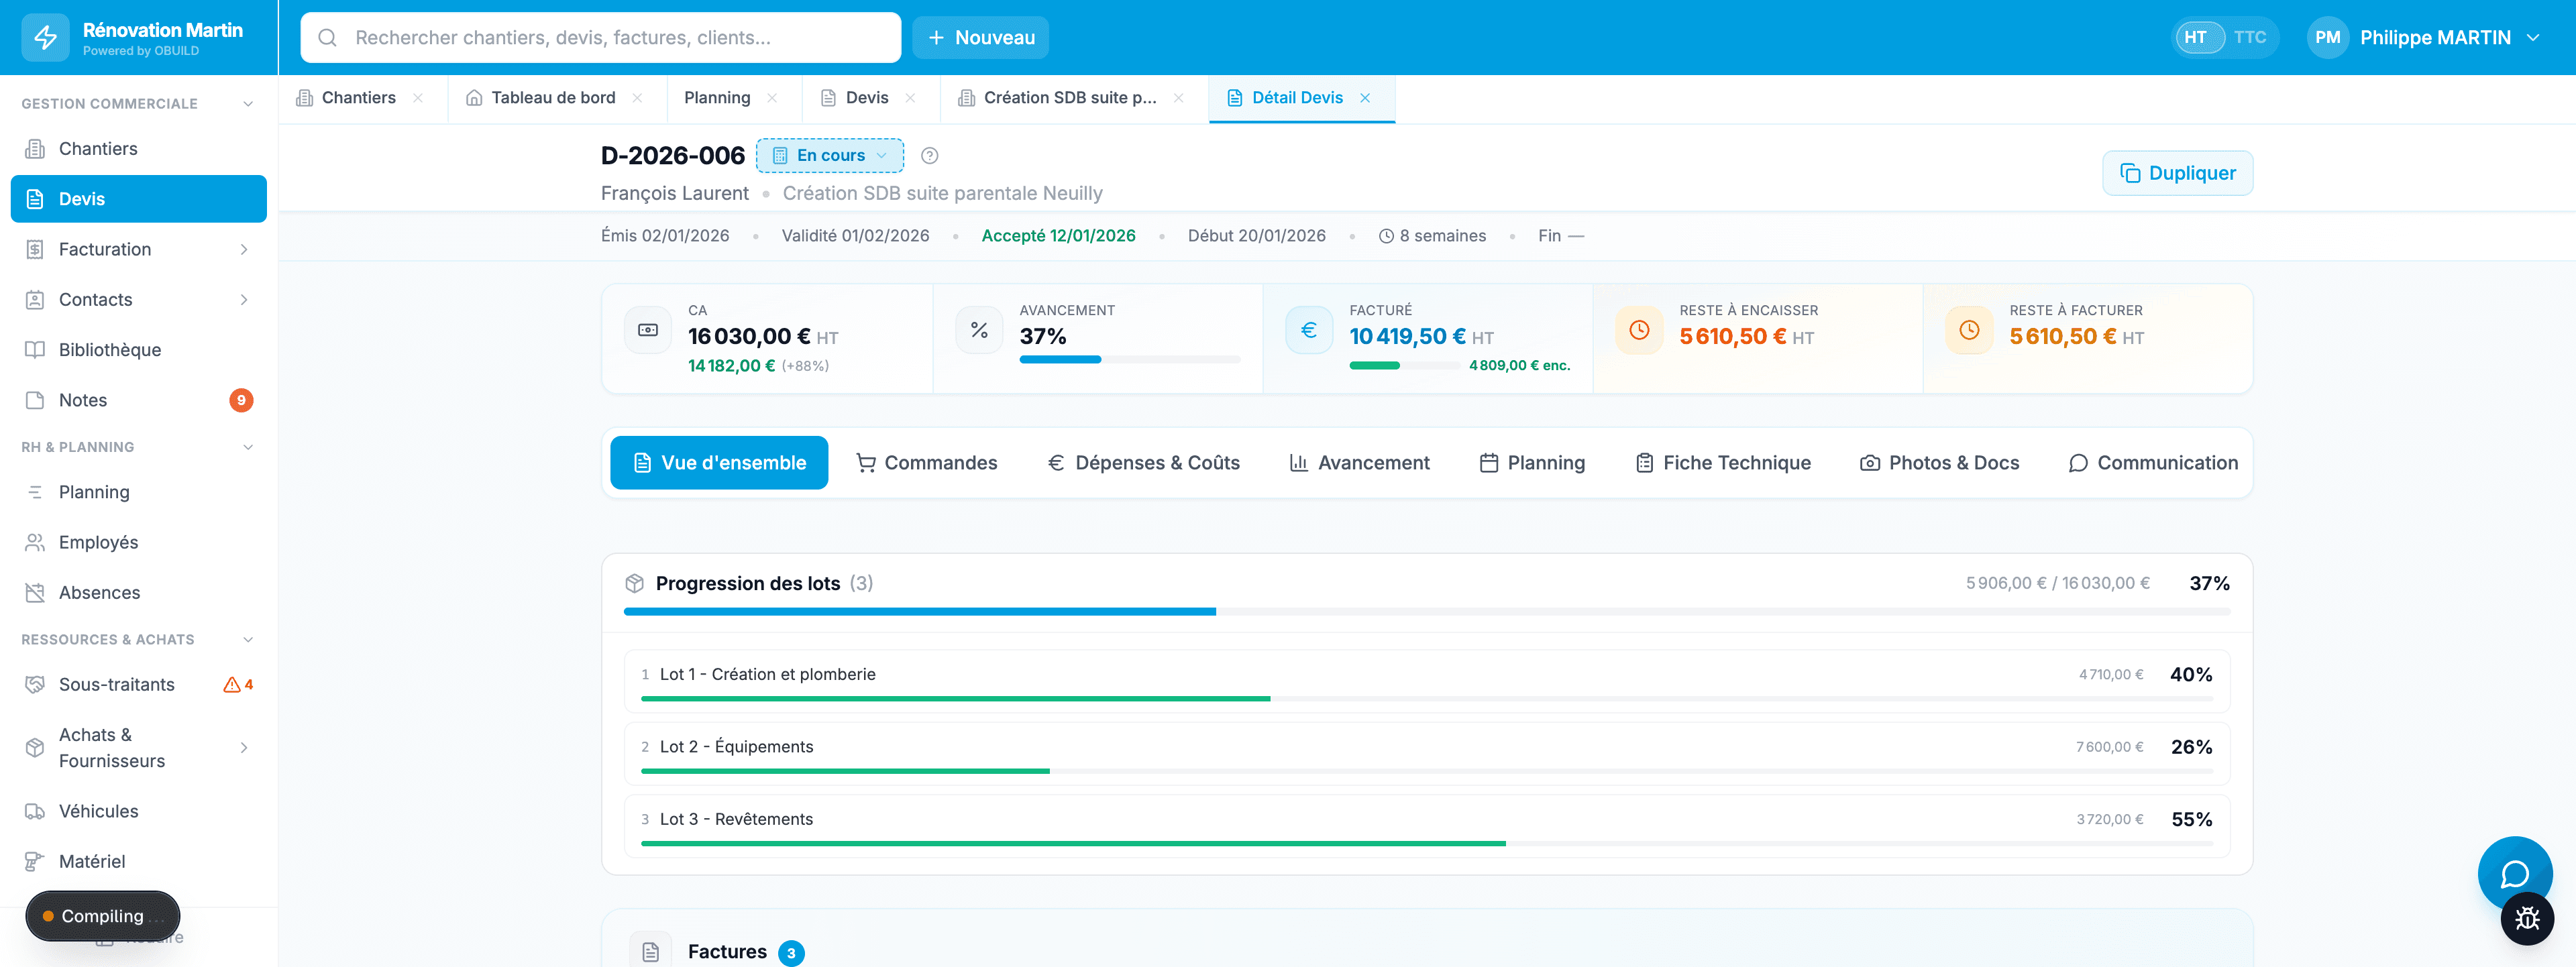Open the Photos & Docs tab
The image size is (2576, 967).
(1939, 463)
